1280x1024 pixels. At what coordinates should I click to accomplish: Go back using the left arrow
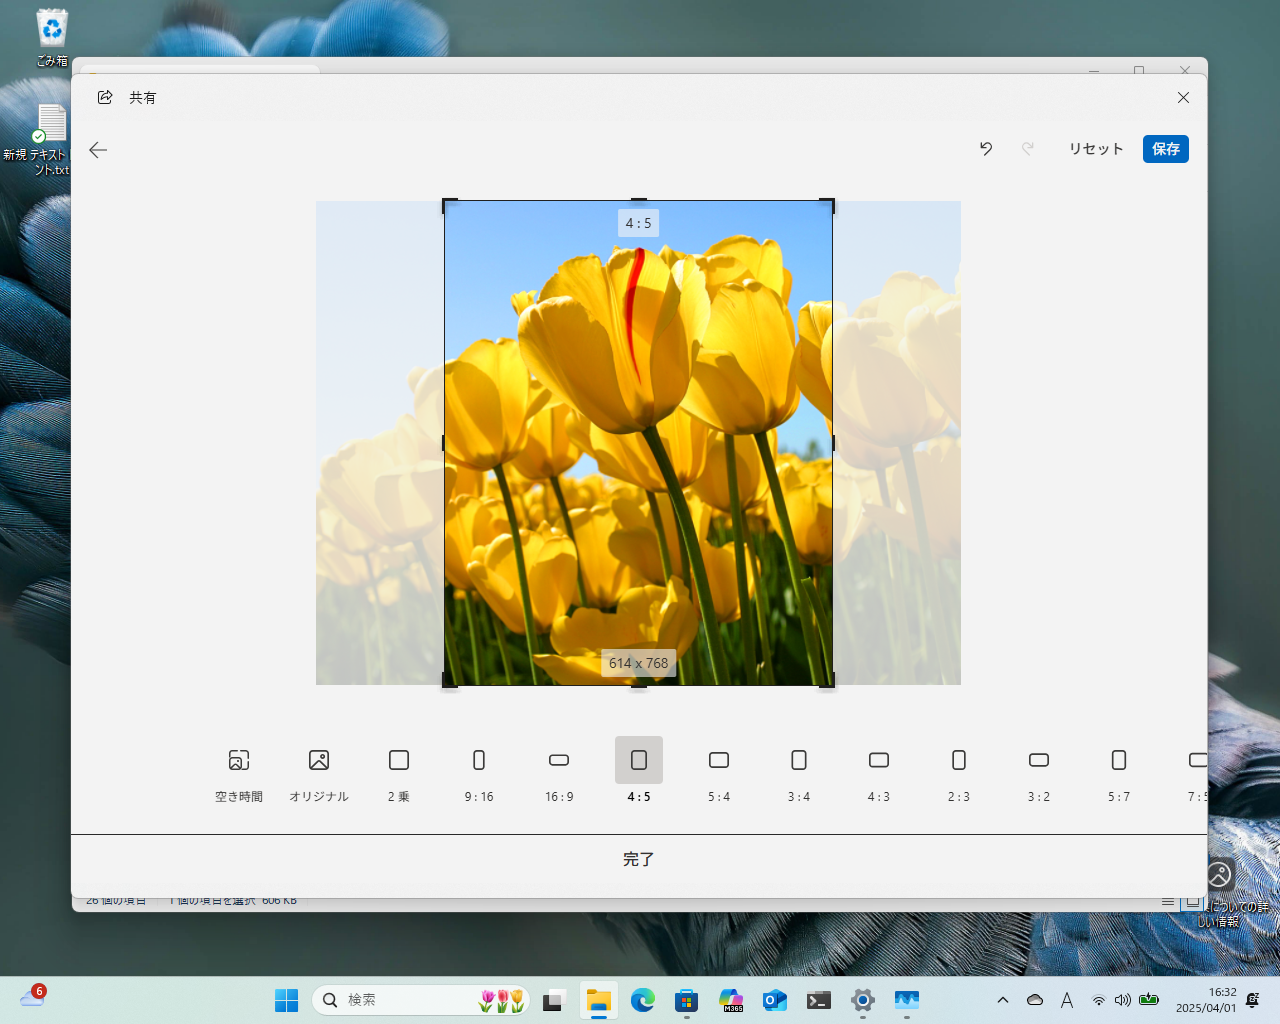pyautogui.click(x=98, y=150)
